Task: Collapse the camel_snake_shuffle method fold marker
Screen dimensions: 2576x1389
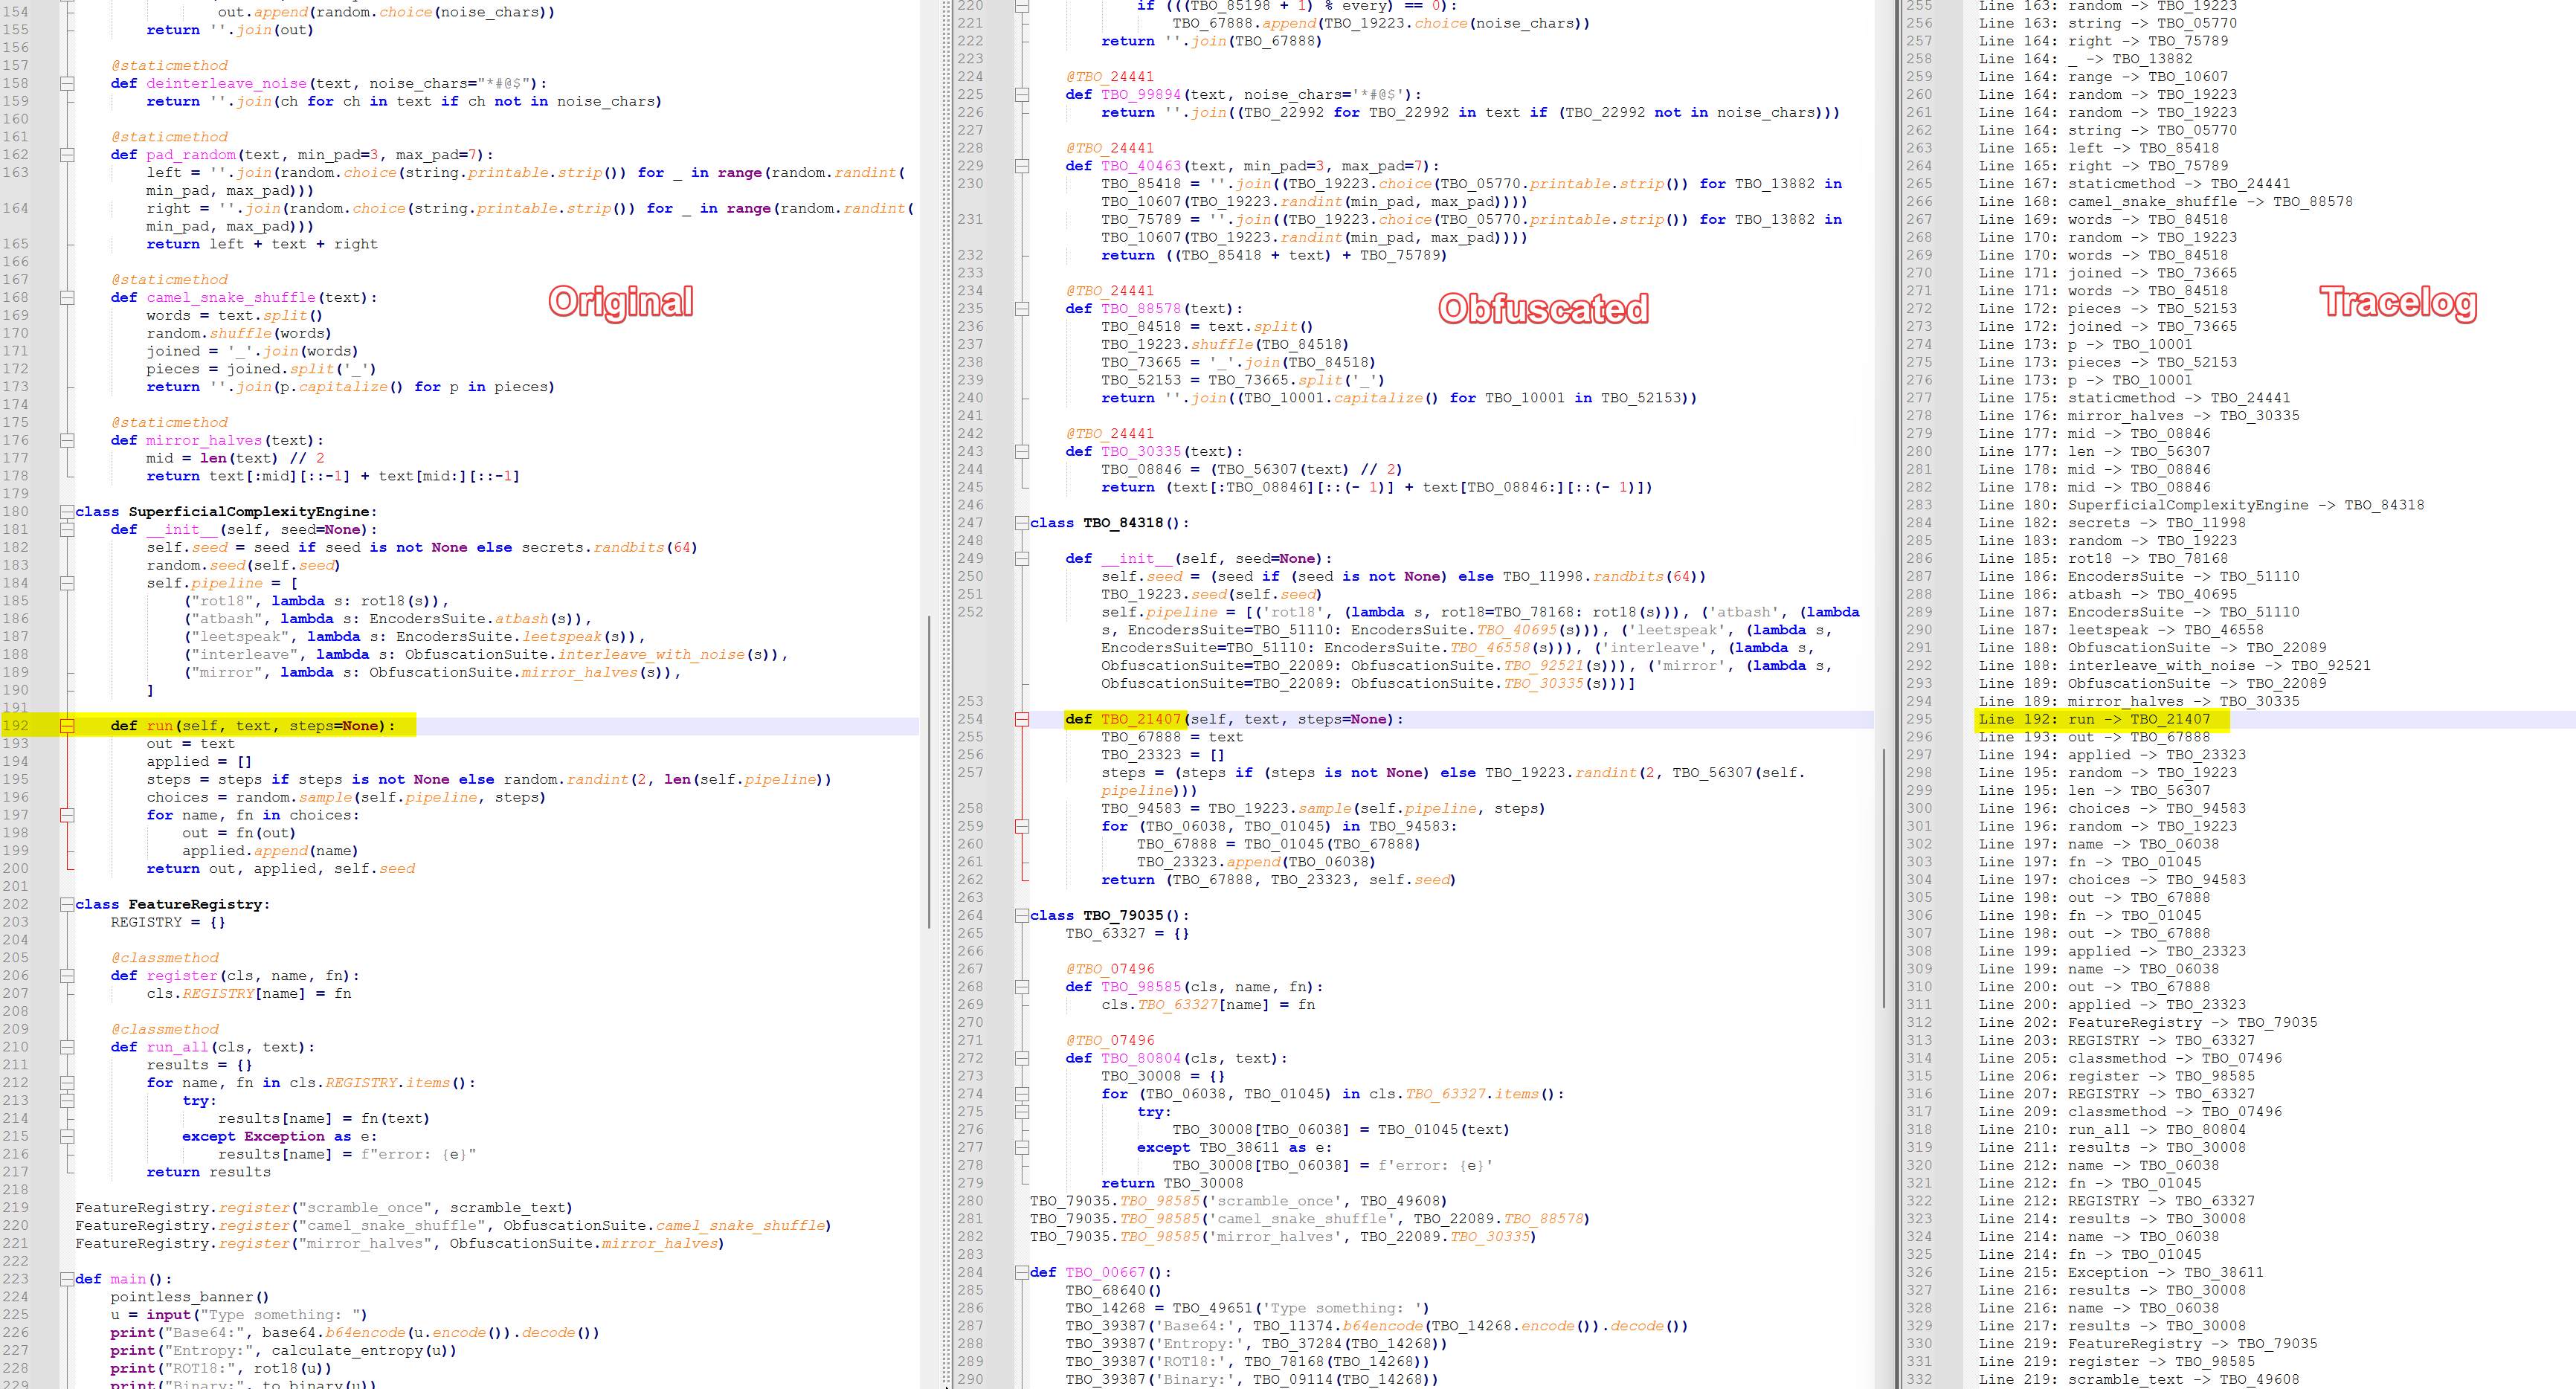Action: [x=67, y=298]
